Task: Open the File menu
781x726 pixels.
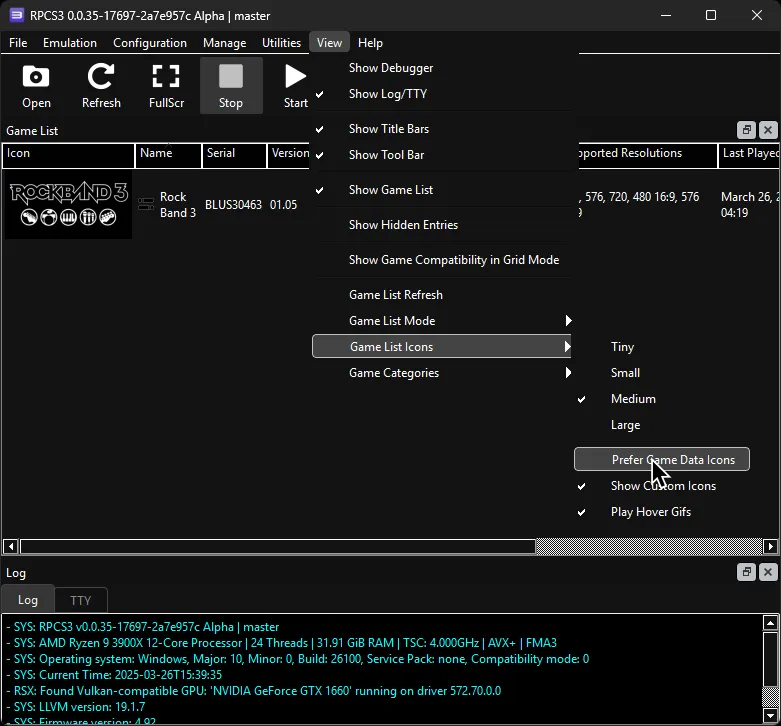Action: 18,43
